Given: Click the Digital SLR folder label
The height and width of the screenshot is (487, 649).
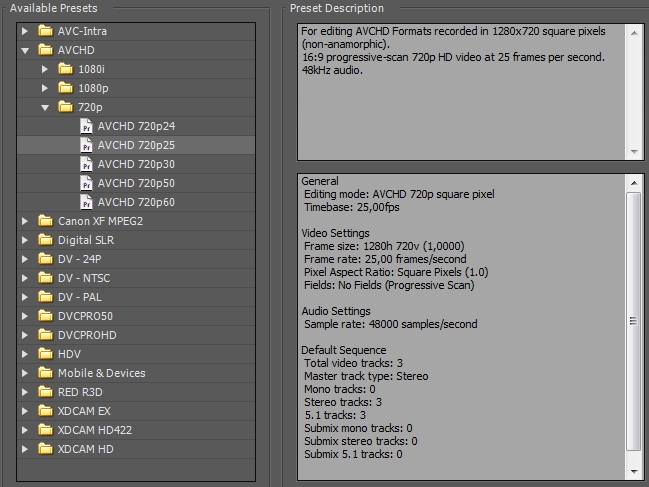Looking at the screenshot, I should 86,240.
